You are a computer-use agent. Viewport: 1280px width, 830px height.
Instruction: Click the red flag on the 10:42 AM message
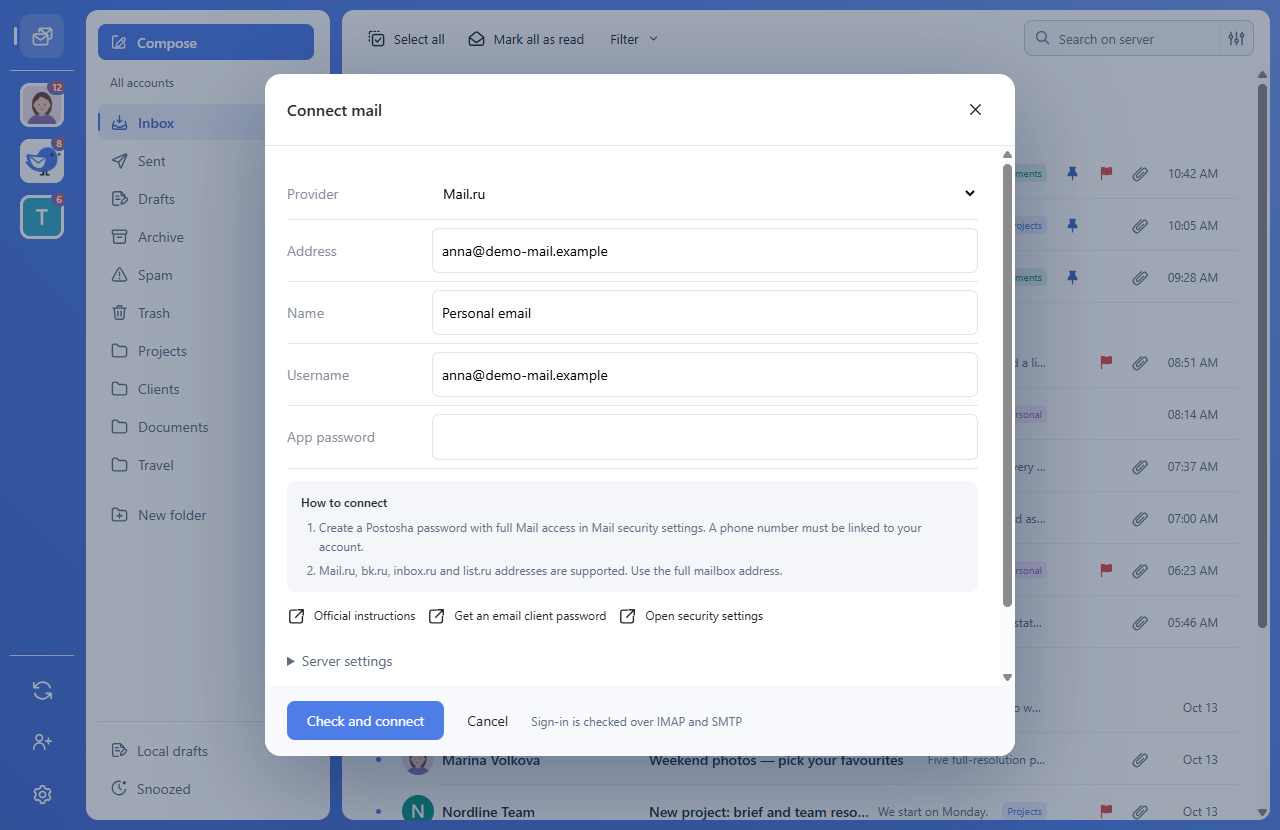(1106, 173)
